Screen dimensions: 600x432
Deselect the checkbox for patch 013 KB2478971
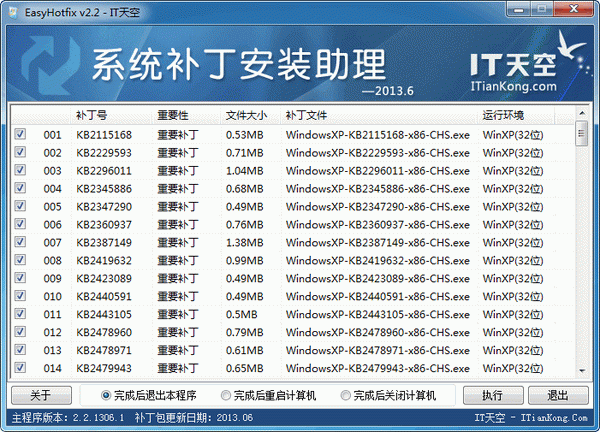click(20, 350)
